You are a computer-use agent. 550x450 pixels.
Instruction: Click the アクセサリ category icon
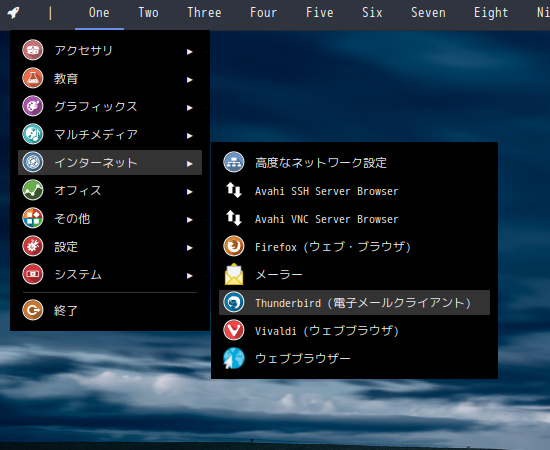point(33,50)
